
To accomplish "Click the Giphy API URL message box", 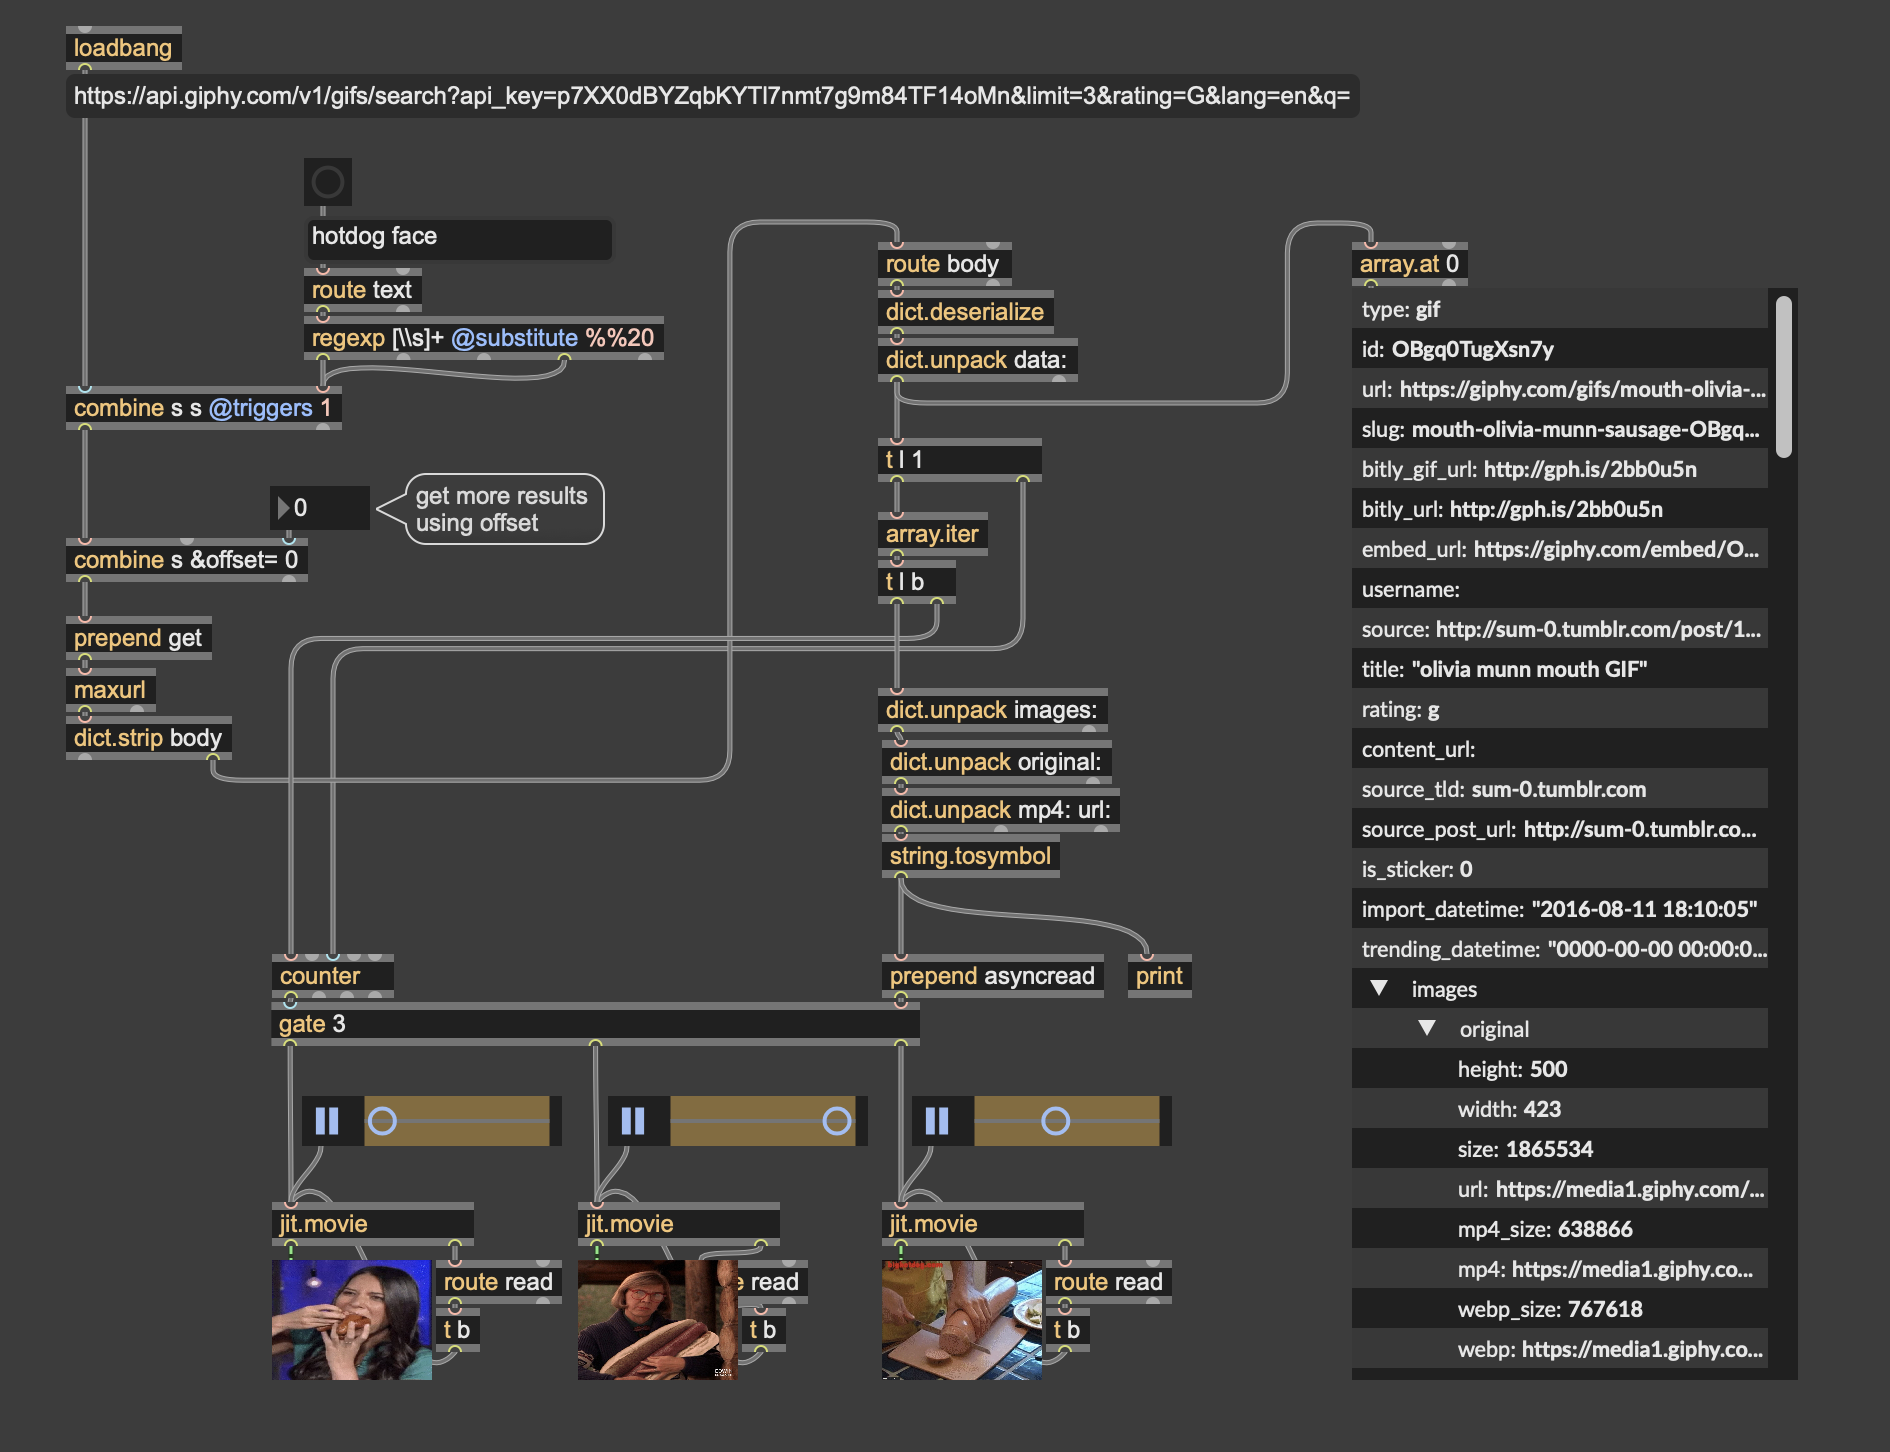I will [x=711, y=96].
